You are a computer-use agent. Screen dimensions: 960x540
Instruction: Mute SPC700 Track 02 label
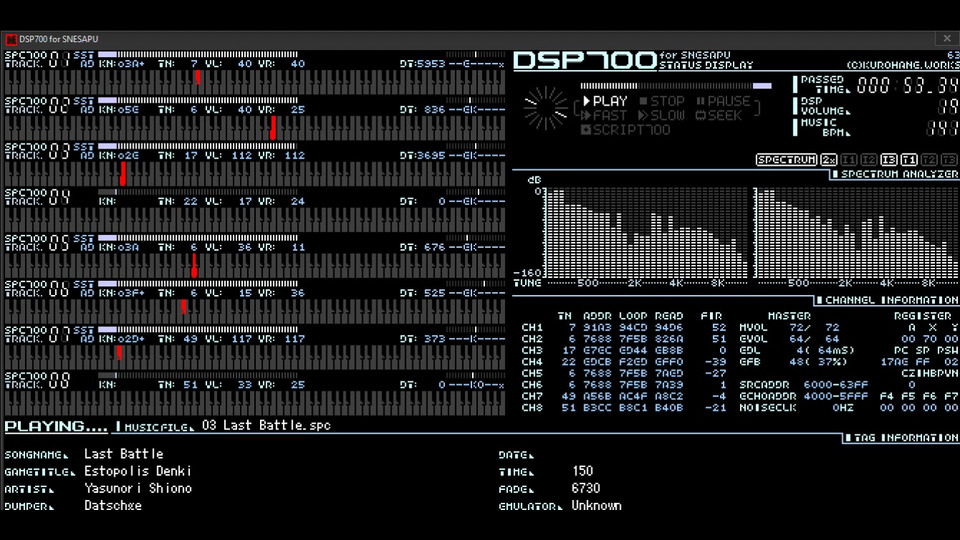click(x=37, y=105)
